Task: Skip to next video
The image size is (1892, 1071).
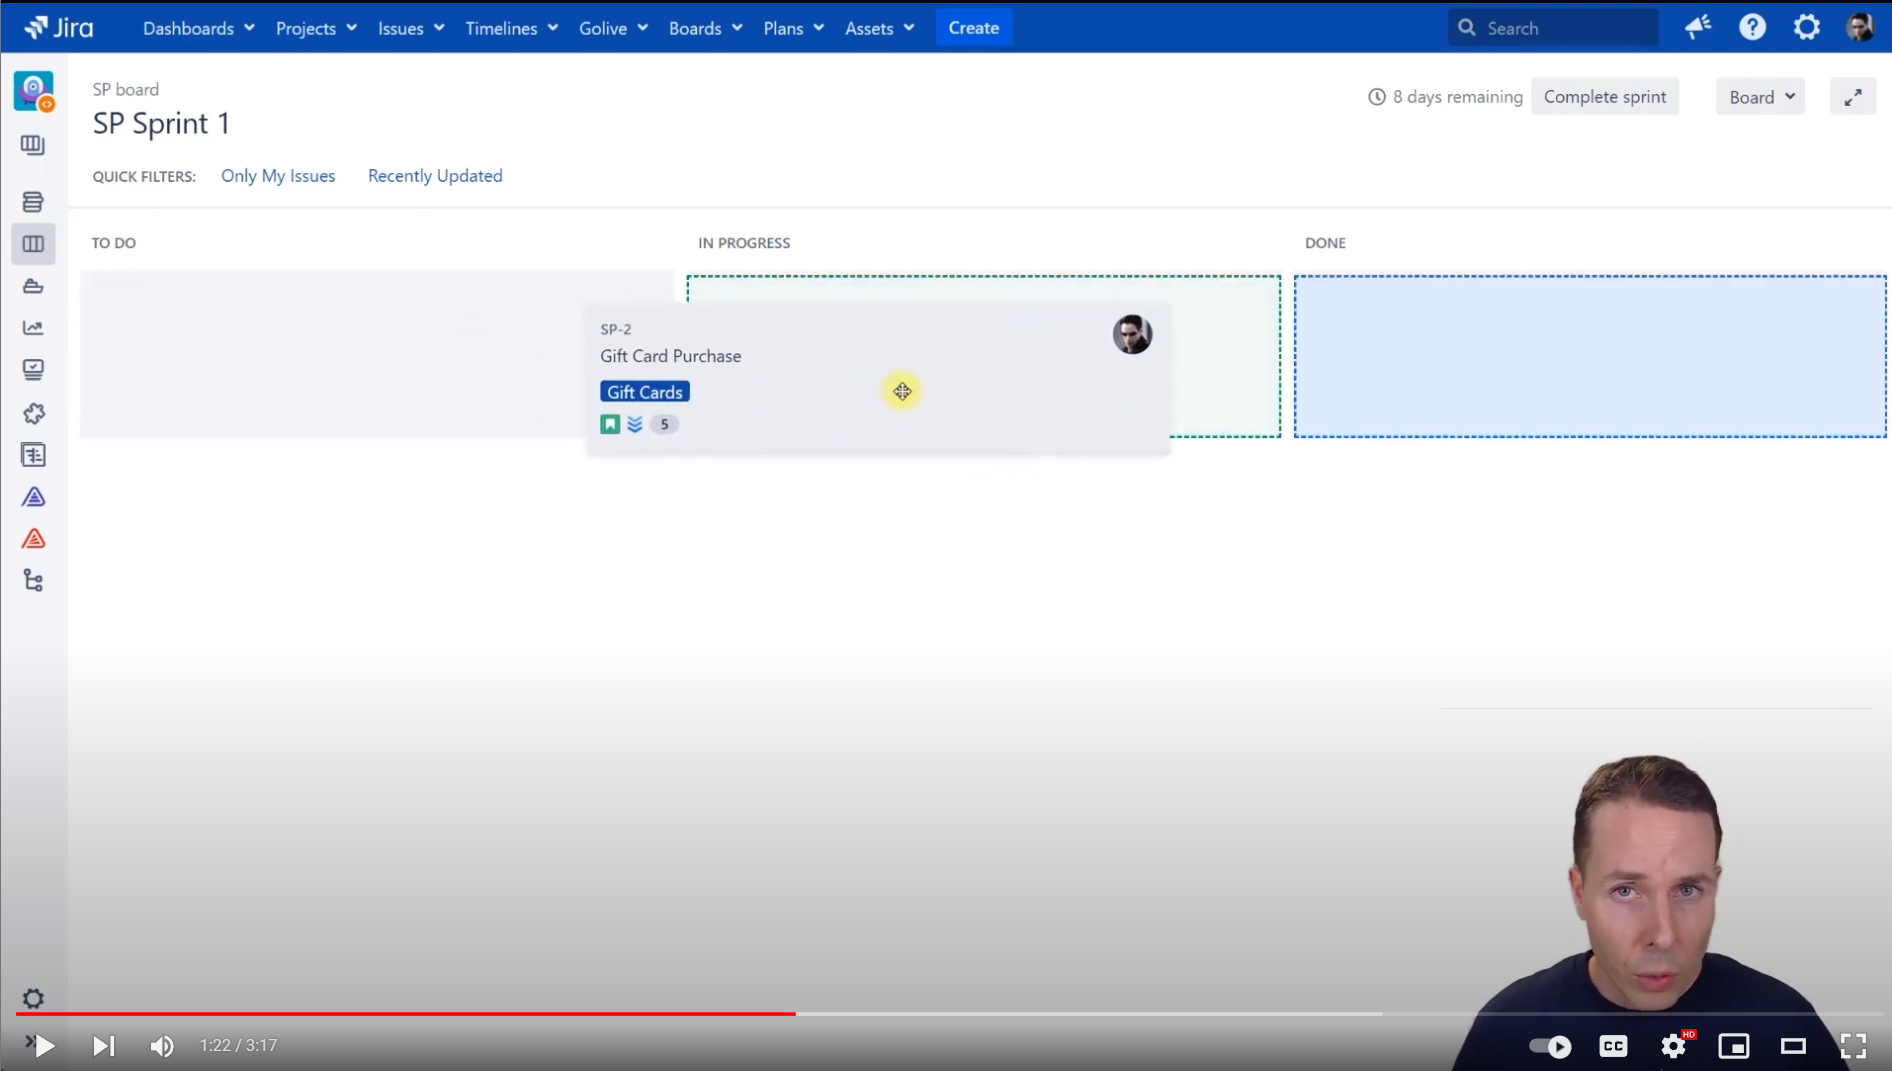Action: (x=104, y=1046)
